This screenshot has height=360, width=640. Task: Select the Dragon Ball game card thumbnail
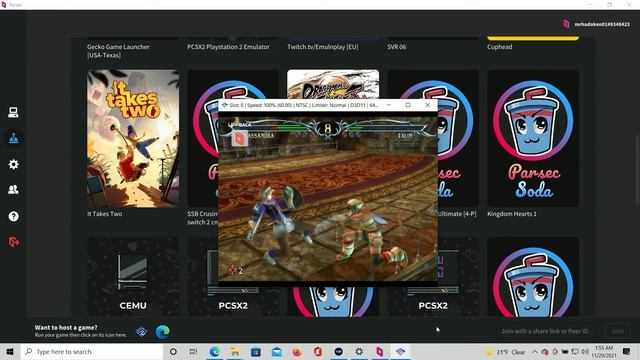333,84
